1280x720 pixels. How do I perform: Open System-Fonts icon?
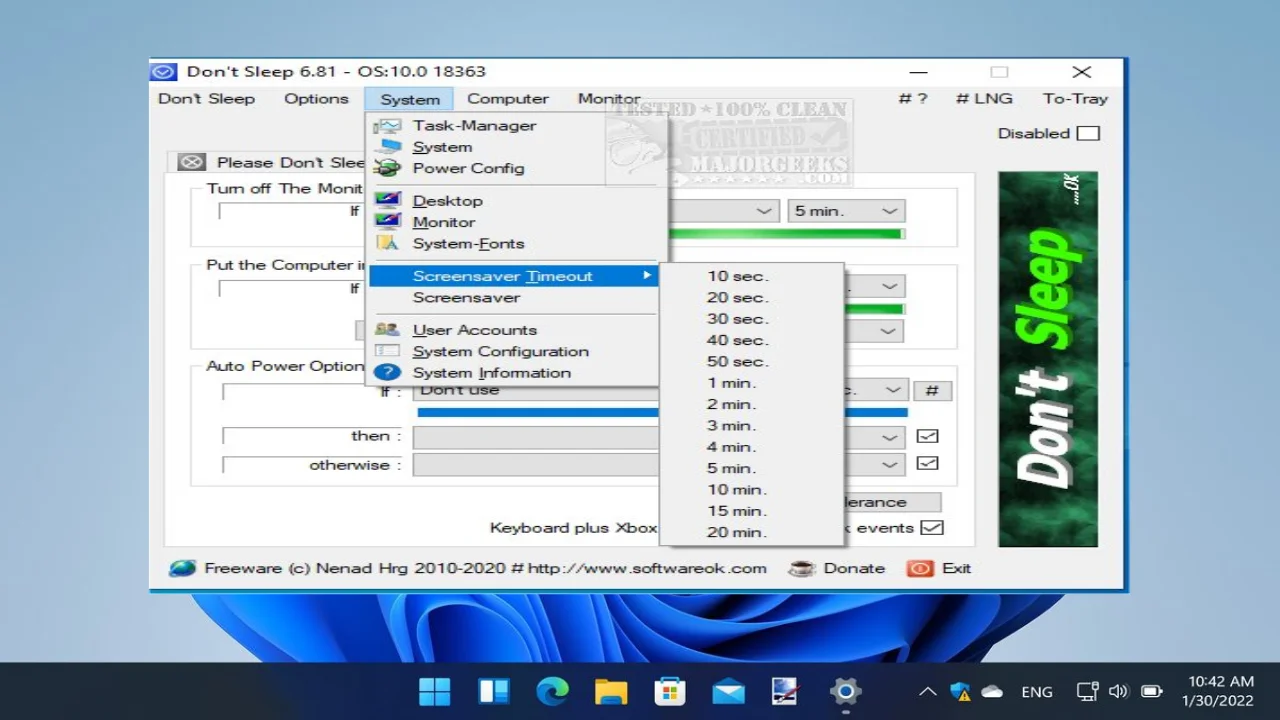[388, 243]
